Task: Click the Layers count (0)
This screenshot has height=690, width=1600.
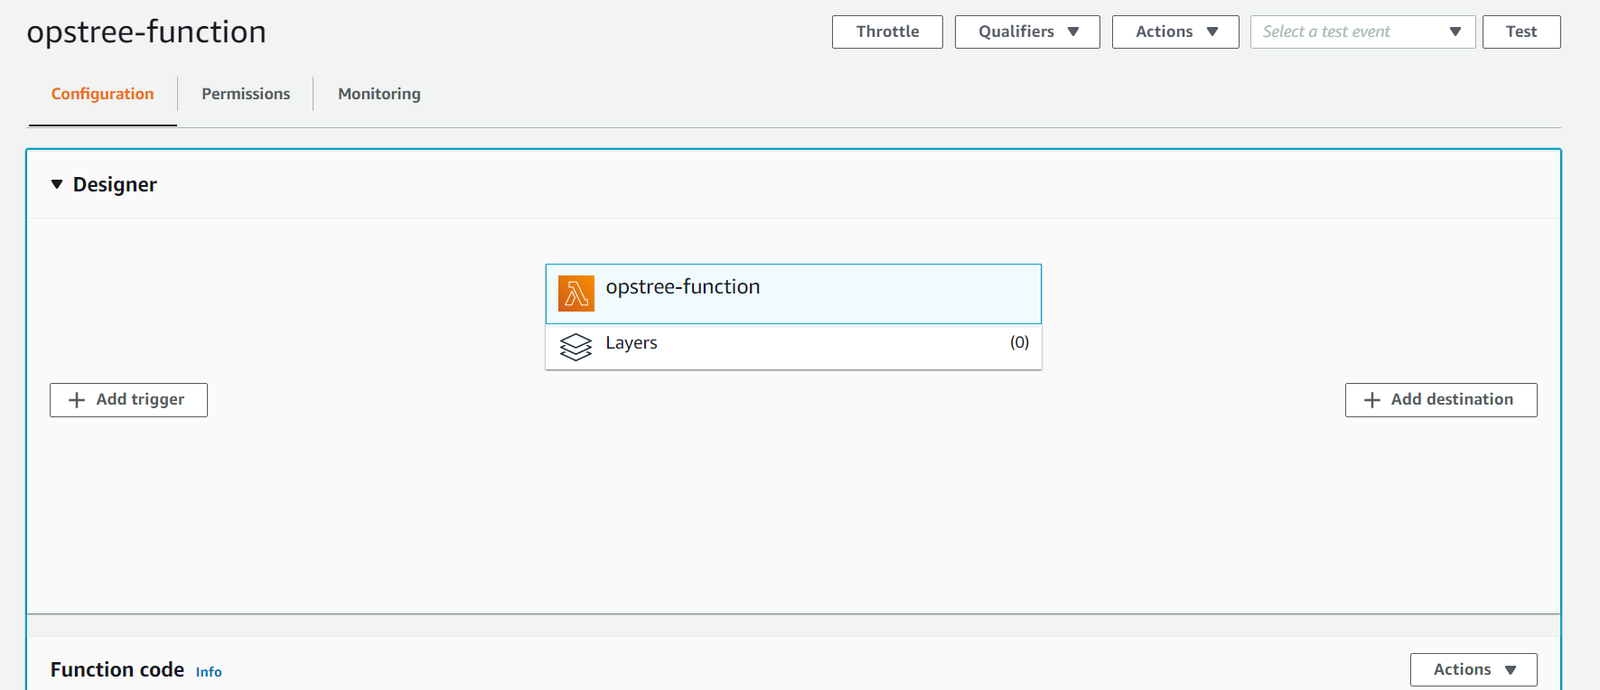Action: pos(1019,342)
